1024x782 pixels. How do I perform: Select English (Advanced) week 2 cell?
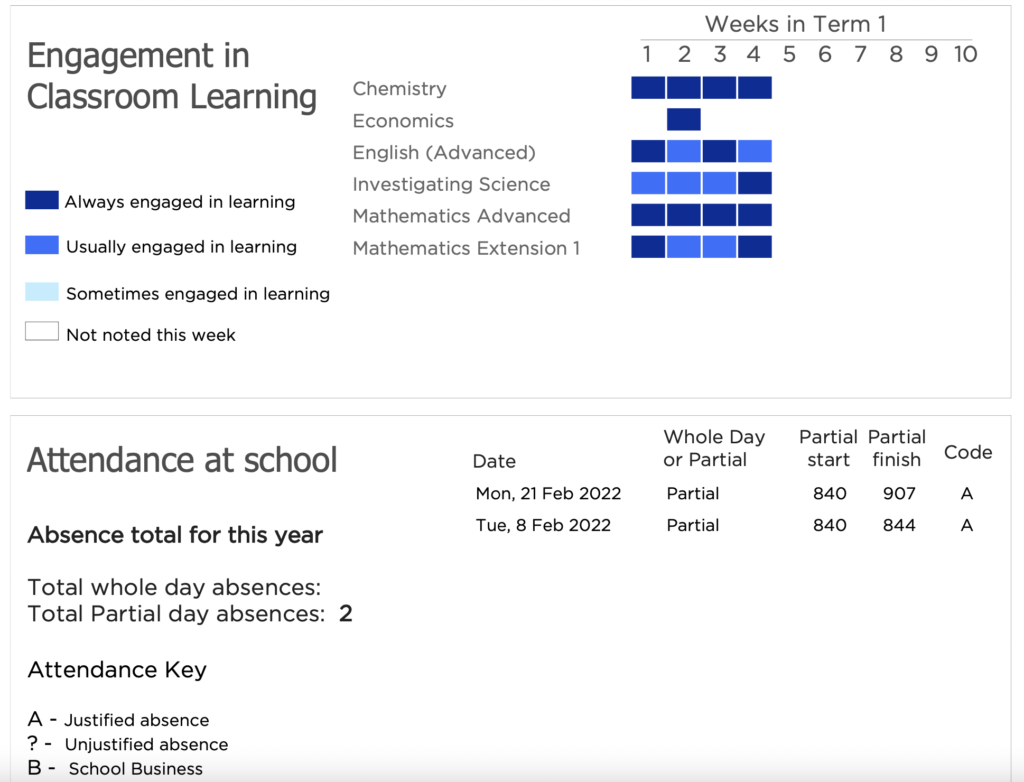[x=684, y=152]
